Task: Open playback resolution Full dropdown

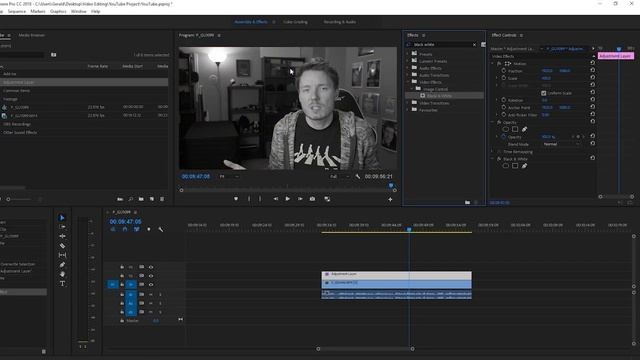Action: 340,176
